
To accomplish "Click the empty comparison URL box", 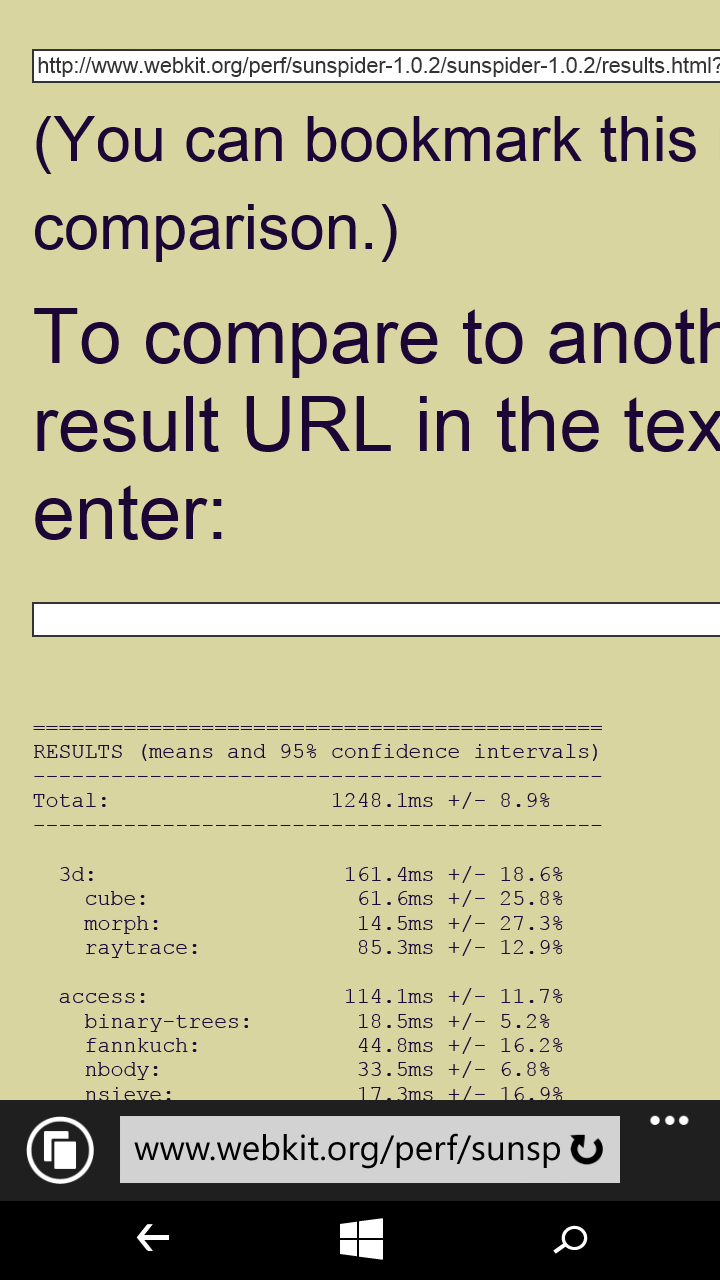I will [x=376, y=619].
